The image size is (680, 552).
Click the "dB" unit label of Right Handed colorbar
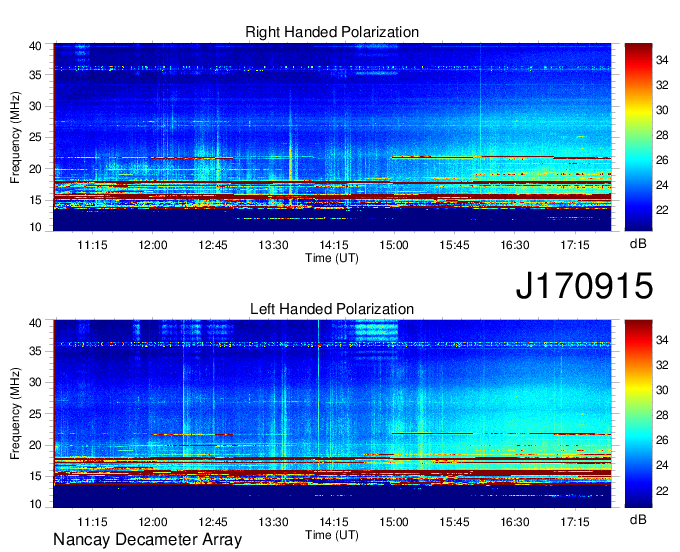pyautogui.click(x=638, y=244)
